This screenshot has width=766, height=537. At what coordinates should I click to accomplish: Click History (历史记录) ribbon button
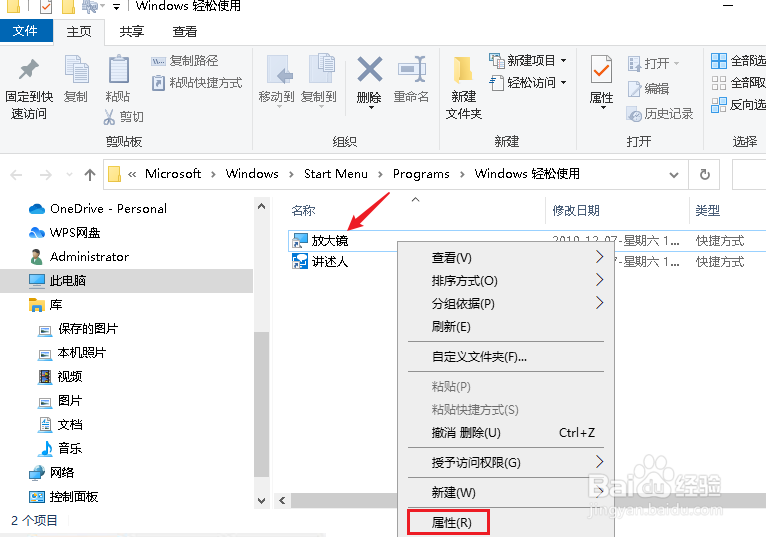click(x=660, y=114)
